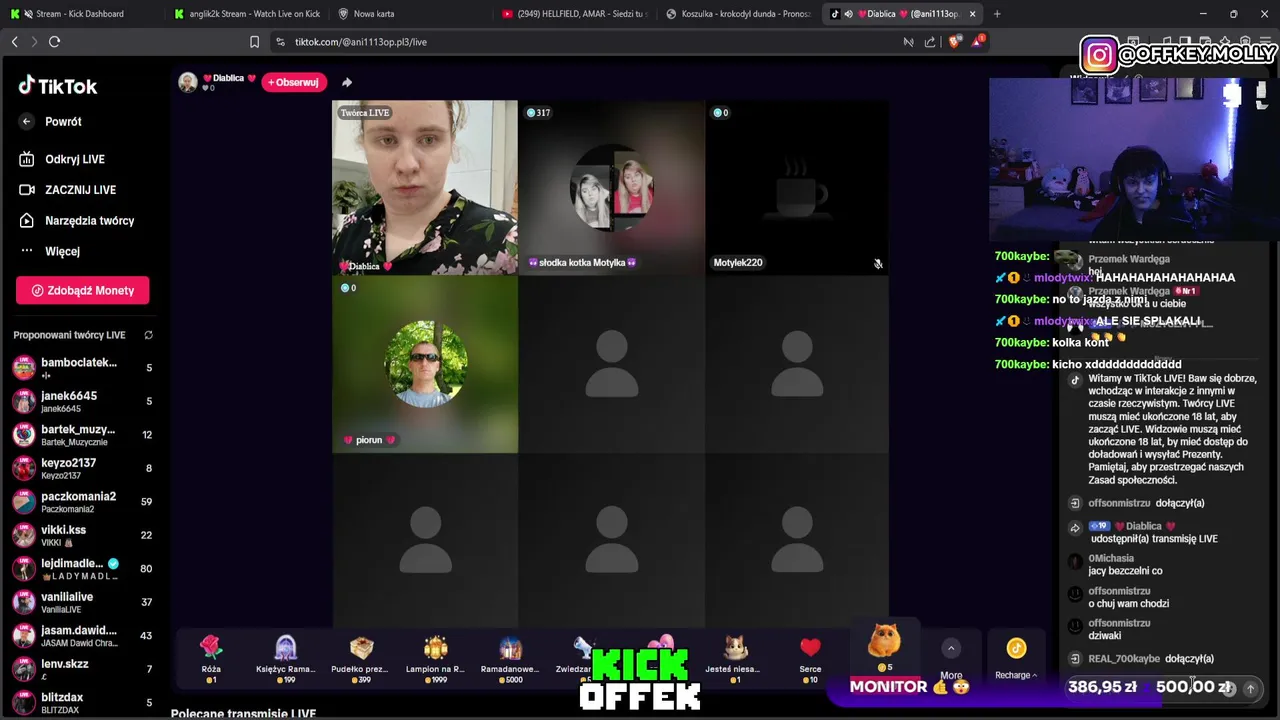This screenshot has width=1280, height=720.
Task: Select the Motylek220 guest tile
Action: coord(797,187)
